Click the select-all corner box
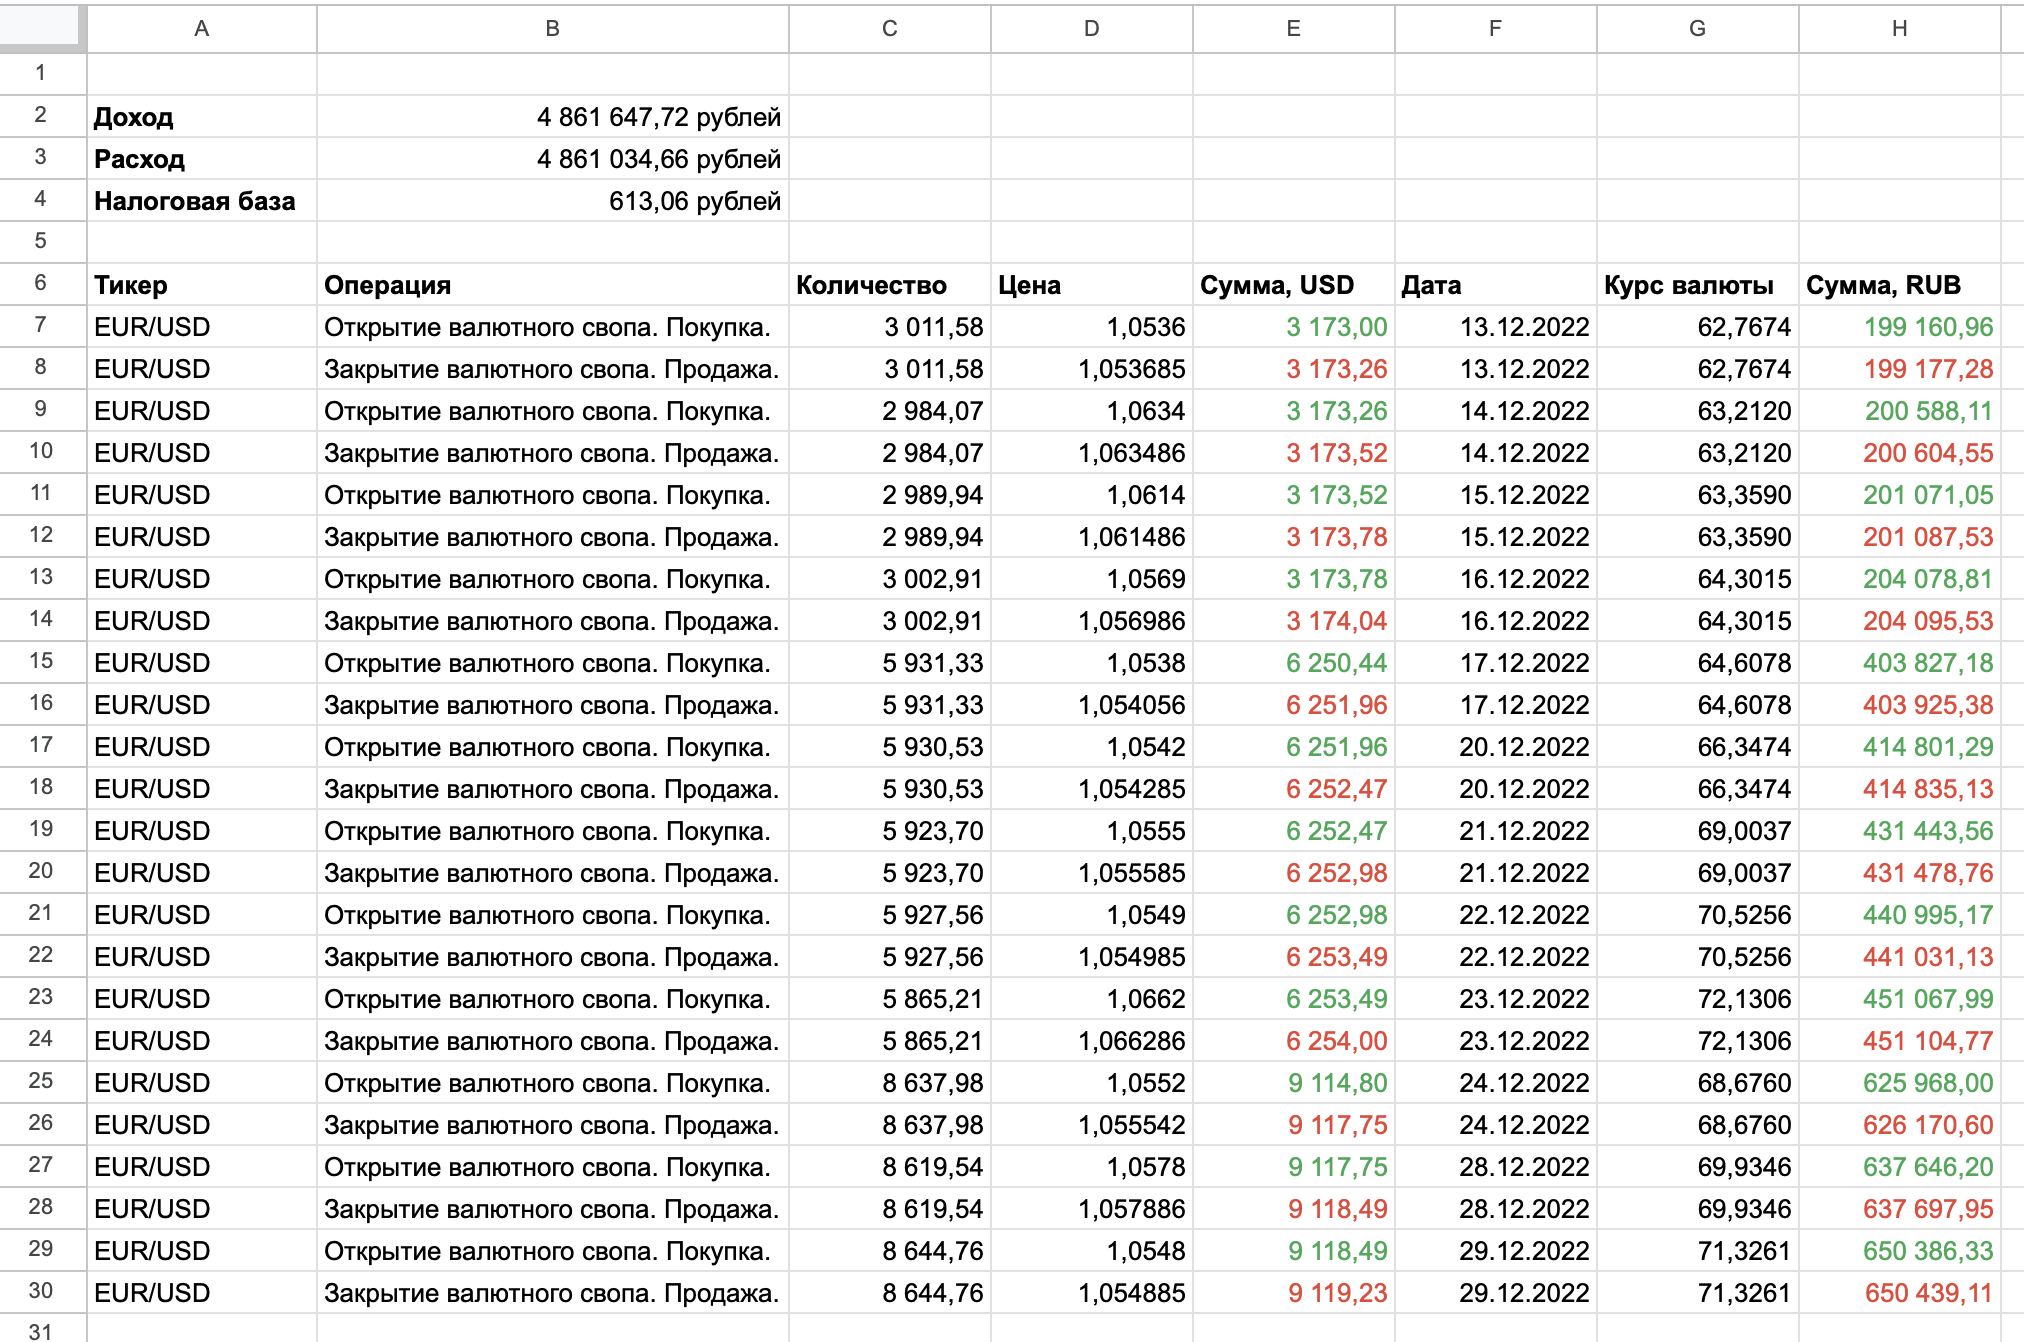This screenshot has height=1342, width=2024. (41, 28)
